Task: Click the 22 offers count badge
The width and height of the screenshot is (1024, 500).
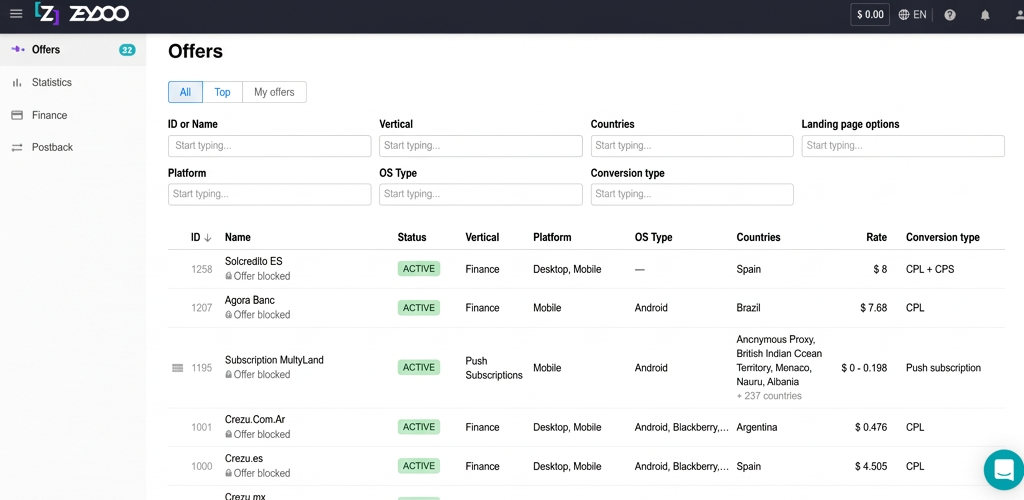Action: (x=127, y=50)
